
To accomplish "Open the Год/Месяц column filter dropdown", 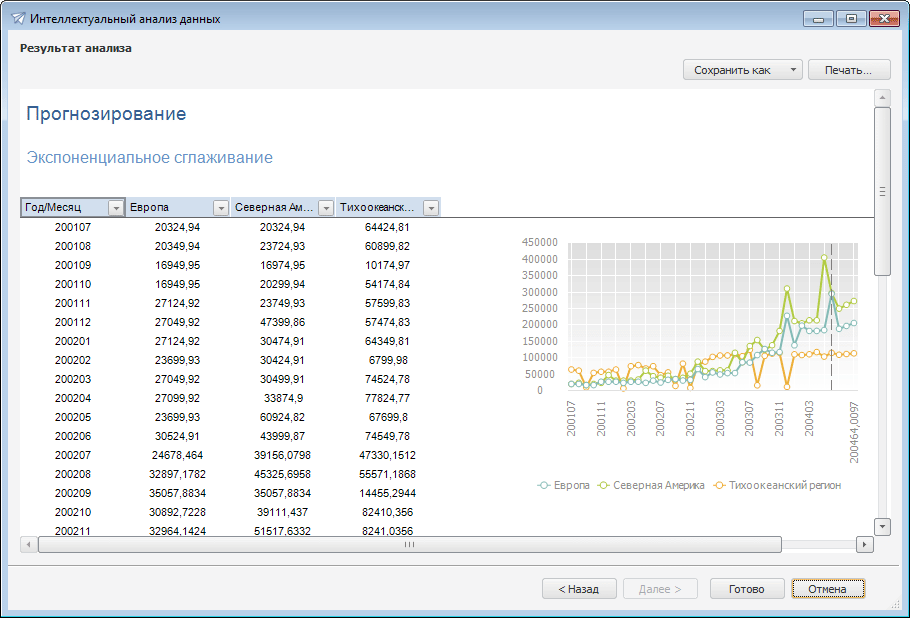I will (115, 208).
